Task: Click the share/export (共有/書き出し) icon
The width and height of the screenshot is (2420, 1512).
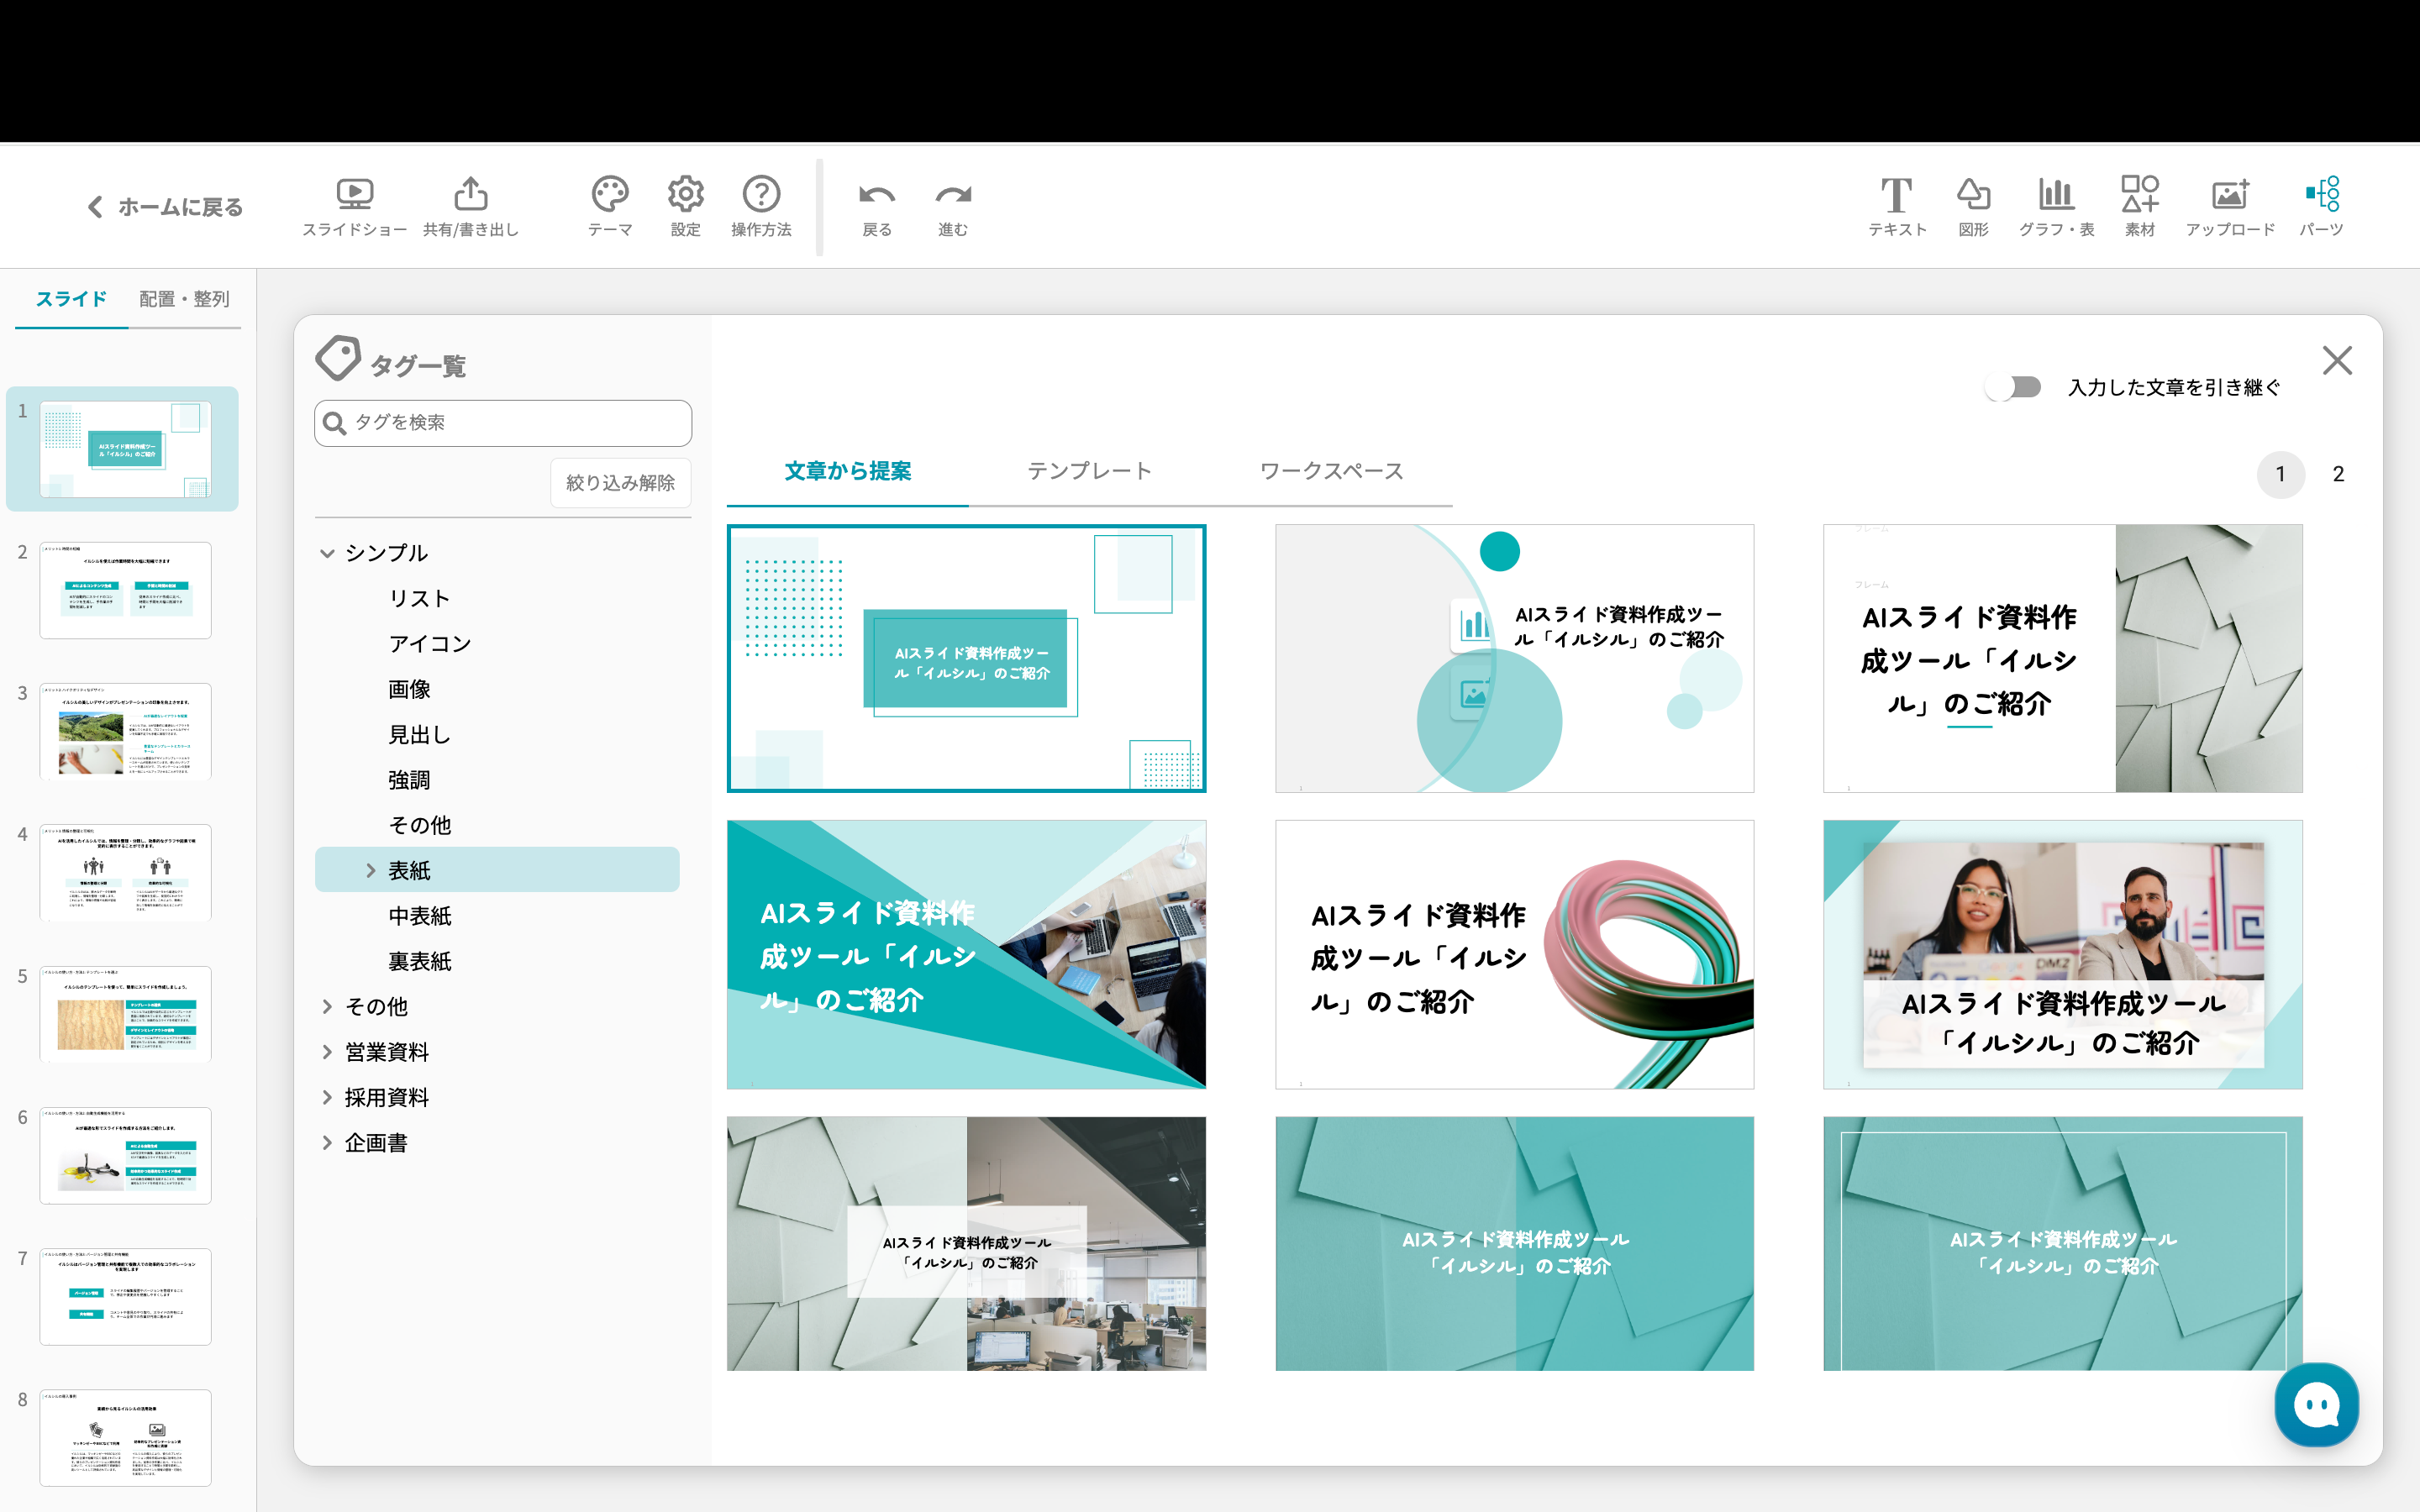Action: coord(471,194)
